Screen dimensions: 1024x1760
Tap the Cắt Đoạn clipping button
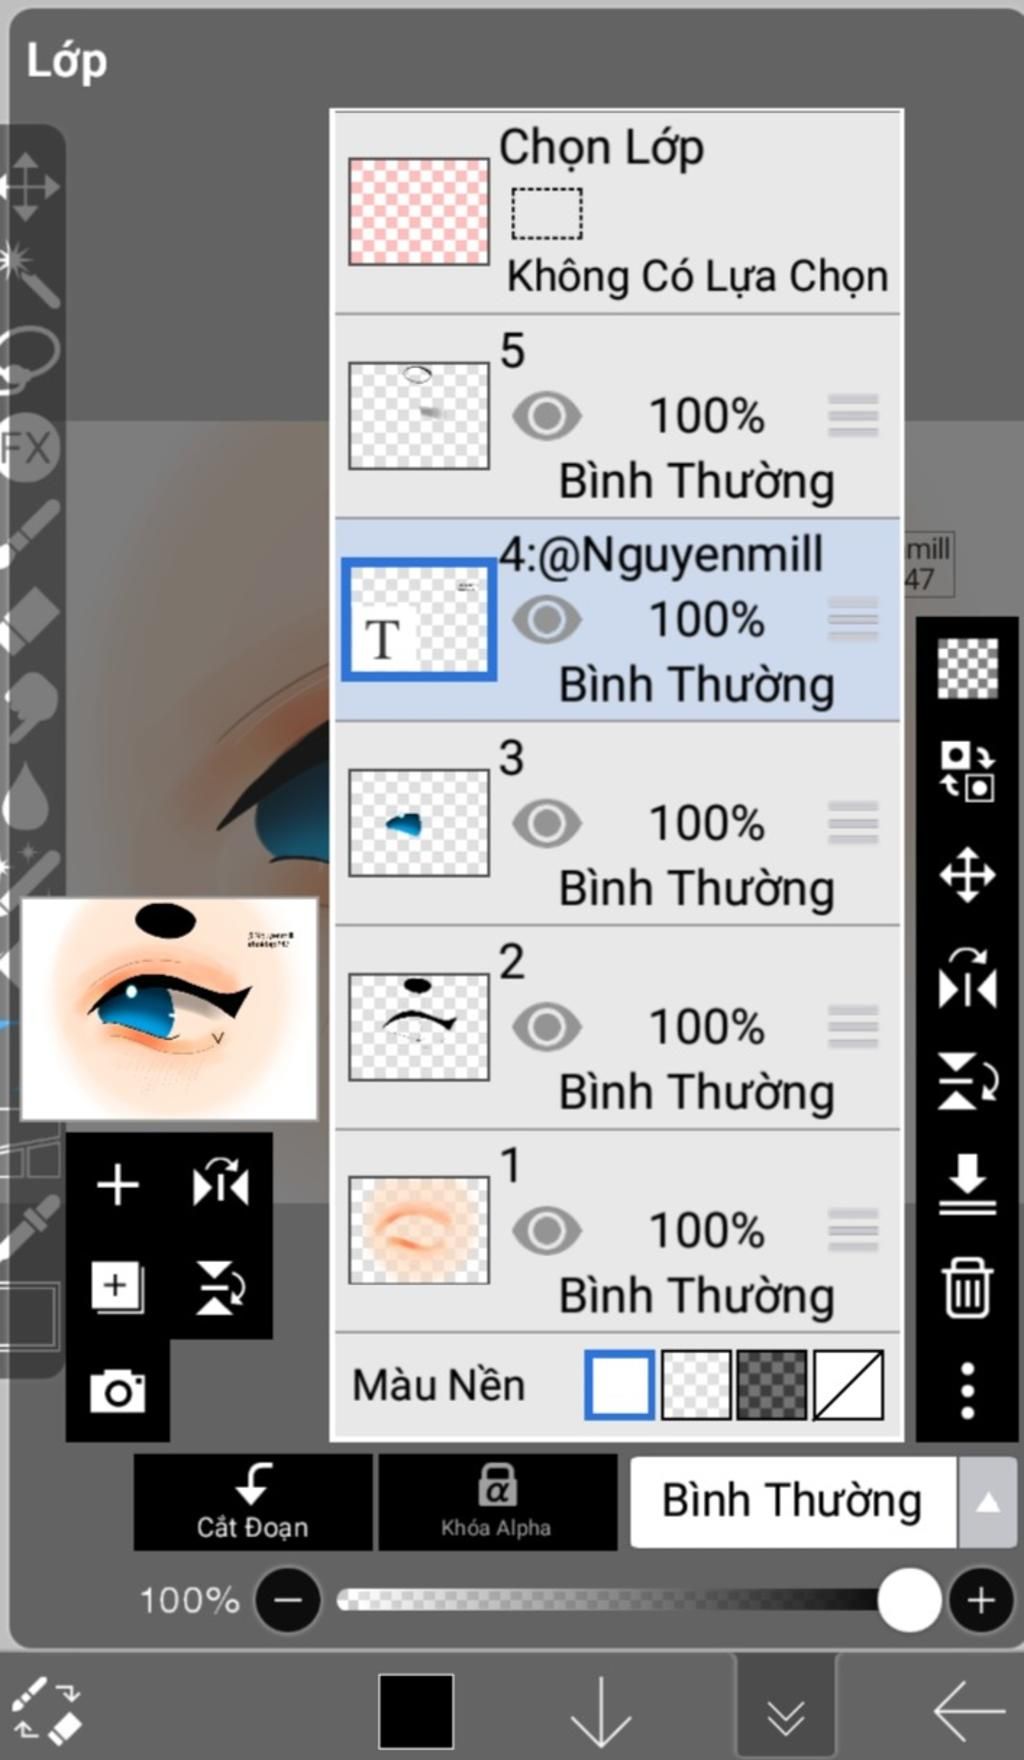[253, 1502]
